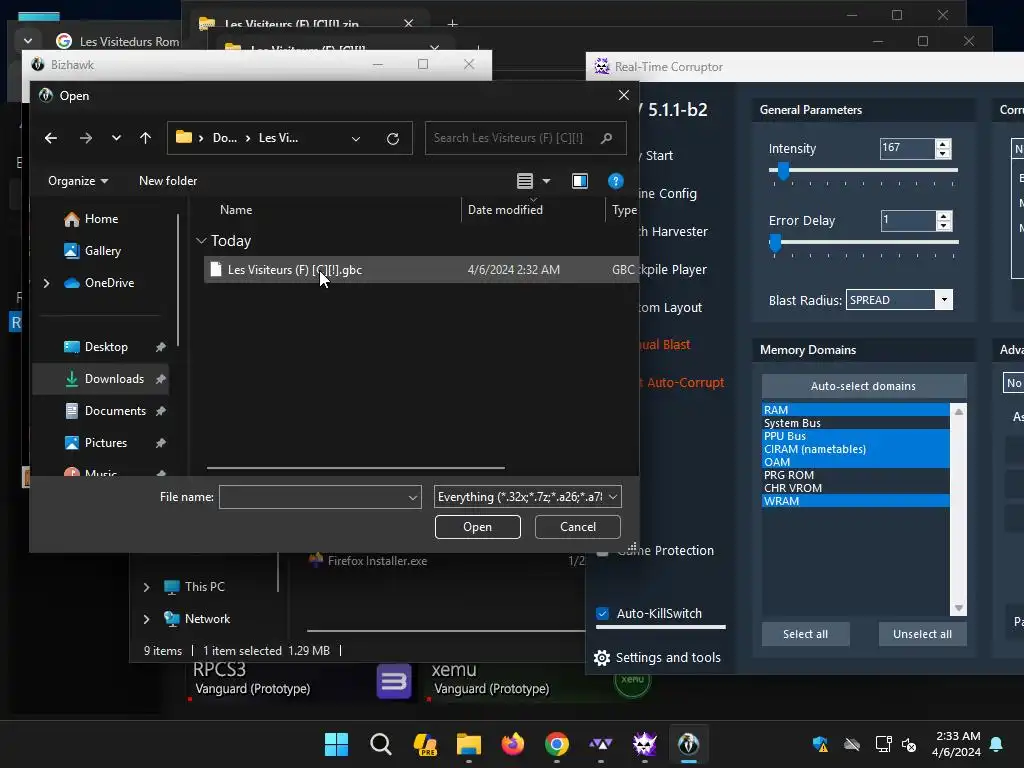
Task: Toggle the PRG ROM memory domain
Action: tap(856, 475)
